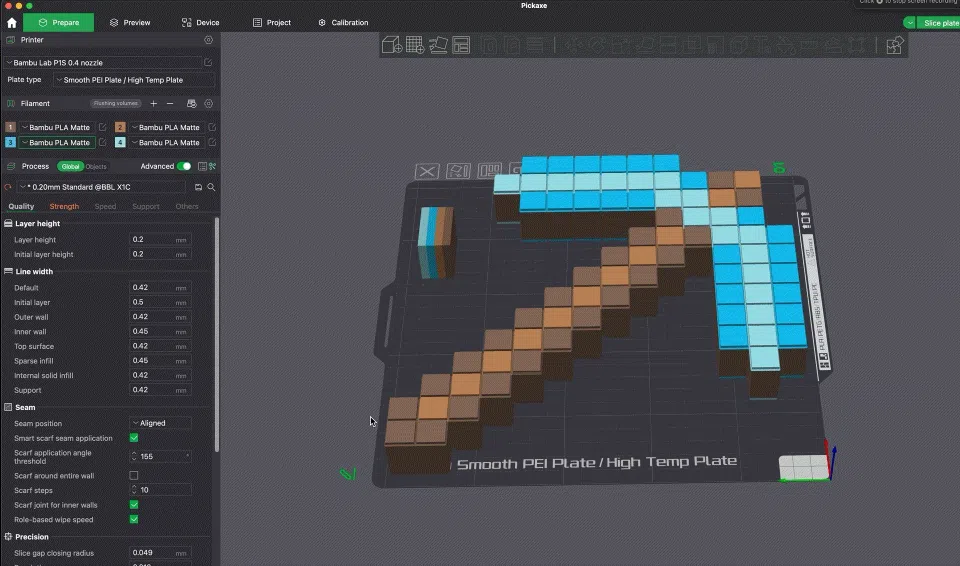This screenshot has width=960, height=566.
Task: Edit the Bambu Lab P1S printer preset
Action: coord(208,62)
